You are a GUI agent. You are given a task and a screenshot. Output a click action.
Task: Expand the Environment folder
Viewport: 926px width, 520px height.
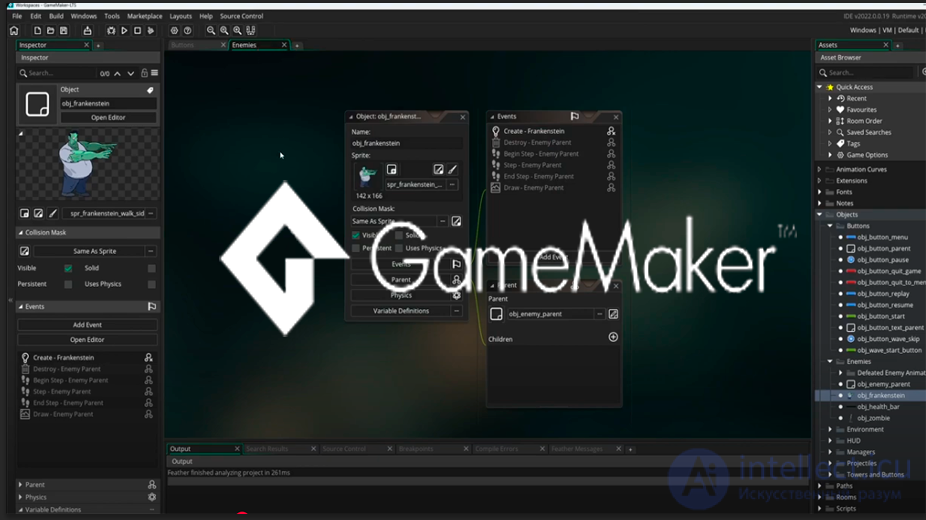830,430
